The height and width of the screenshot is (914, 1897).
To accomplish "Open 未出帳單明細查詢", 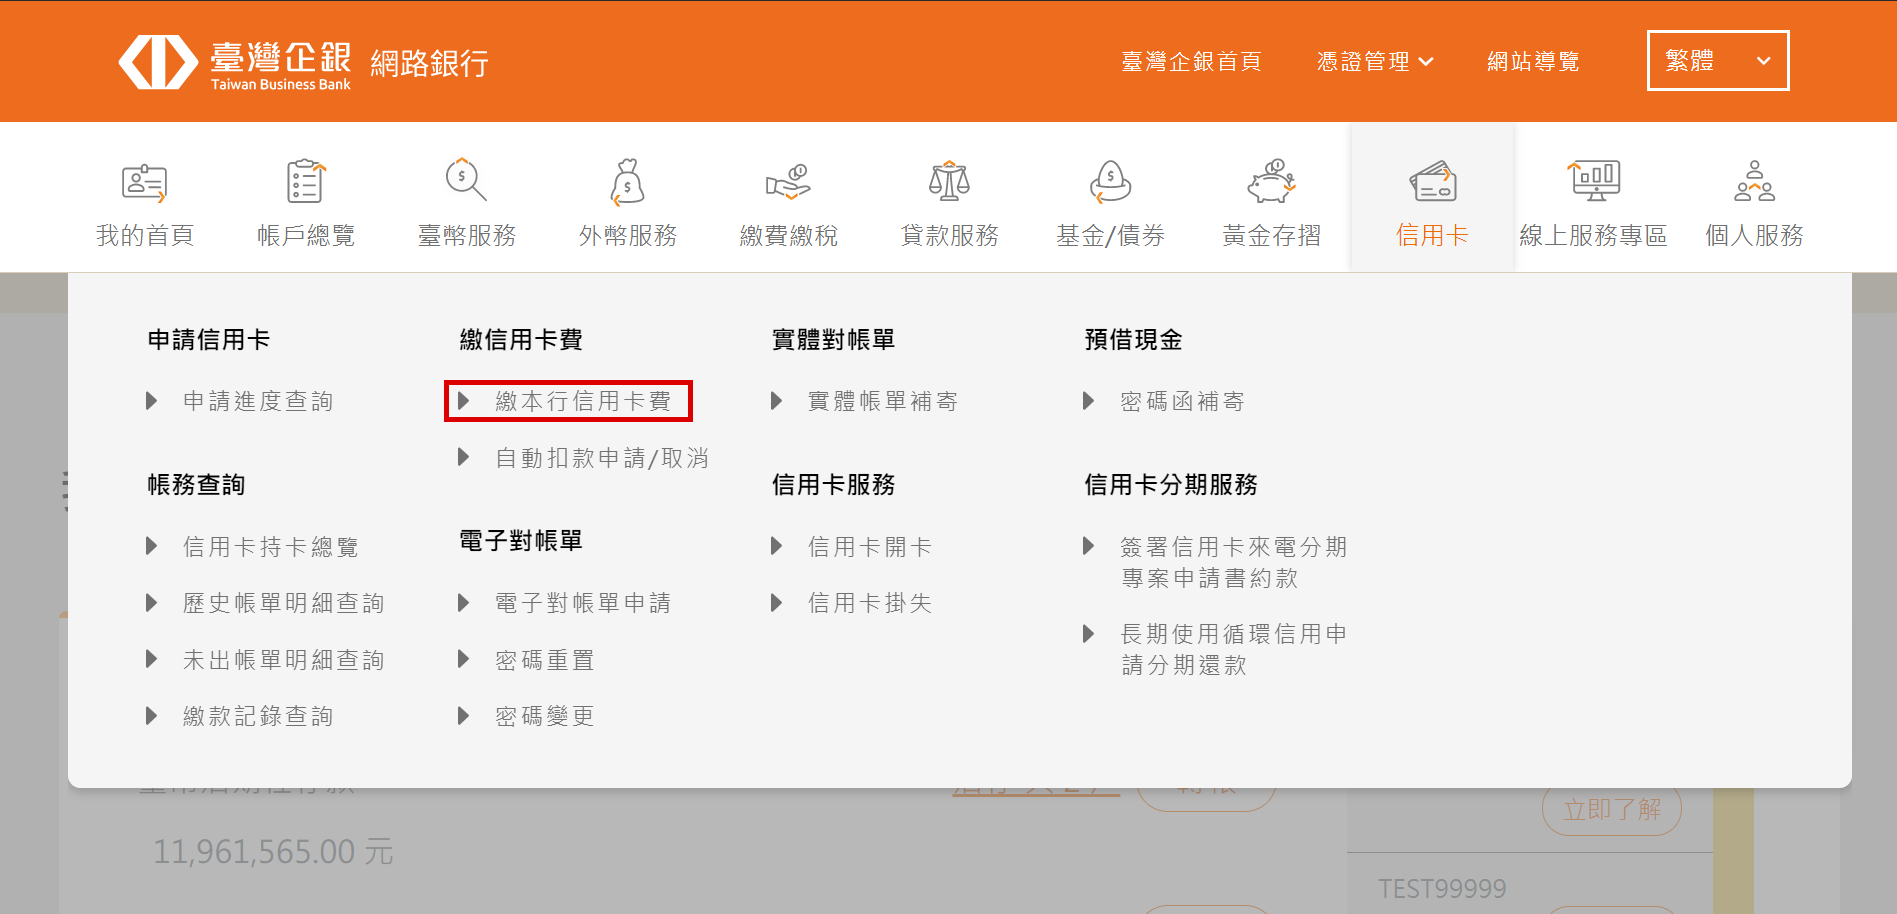I will 283,660.
